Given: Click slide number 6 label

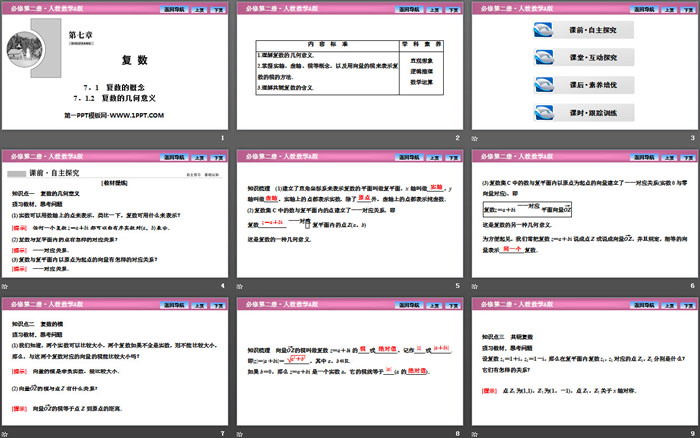Looking at the screenshot, I should coord(692,286).
